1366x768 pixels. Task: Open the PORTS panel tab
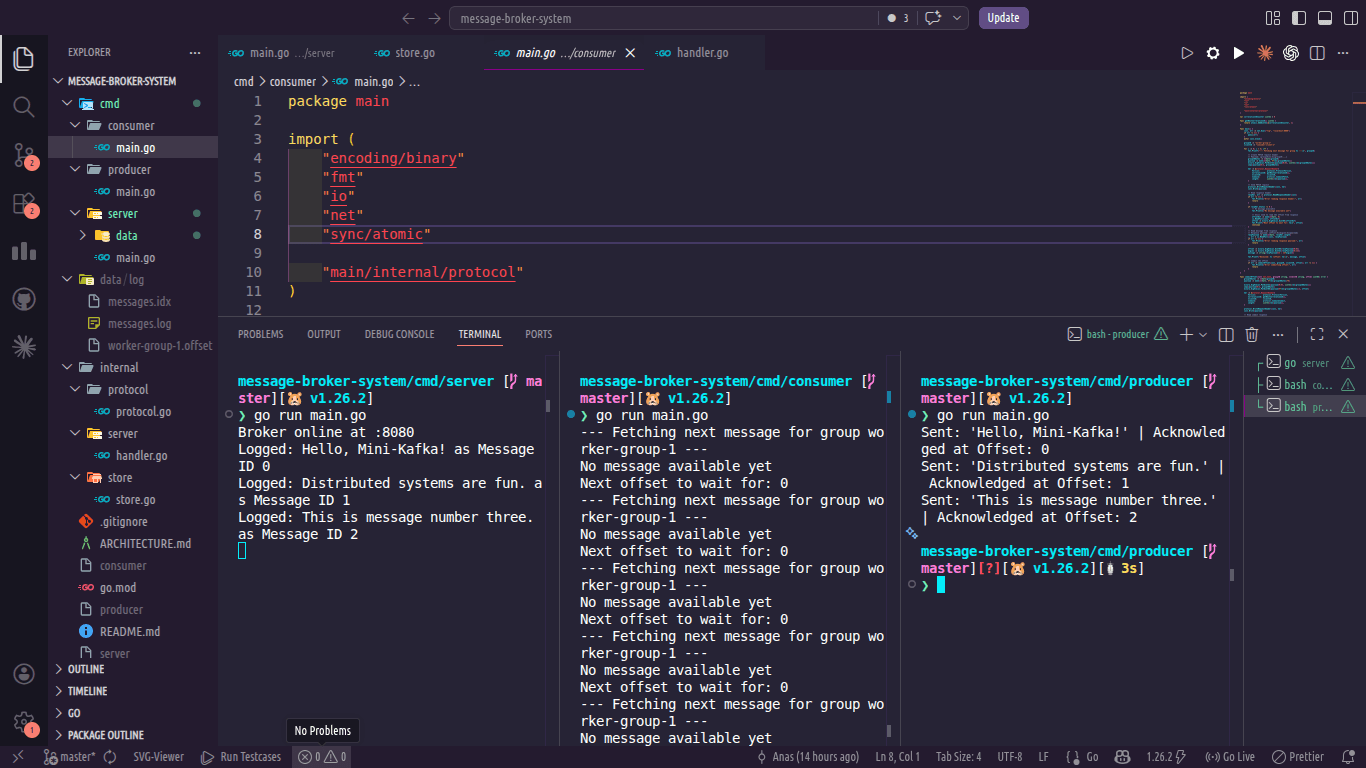tap(538, 334)
